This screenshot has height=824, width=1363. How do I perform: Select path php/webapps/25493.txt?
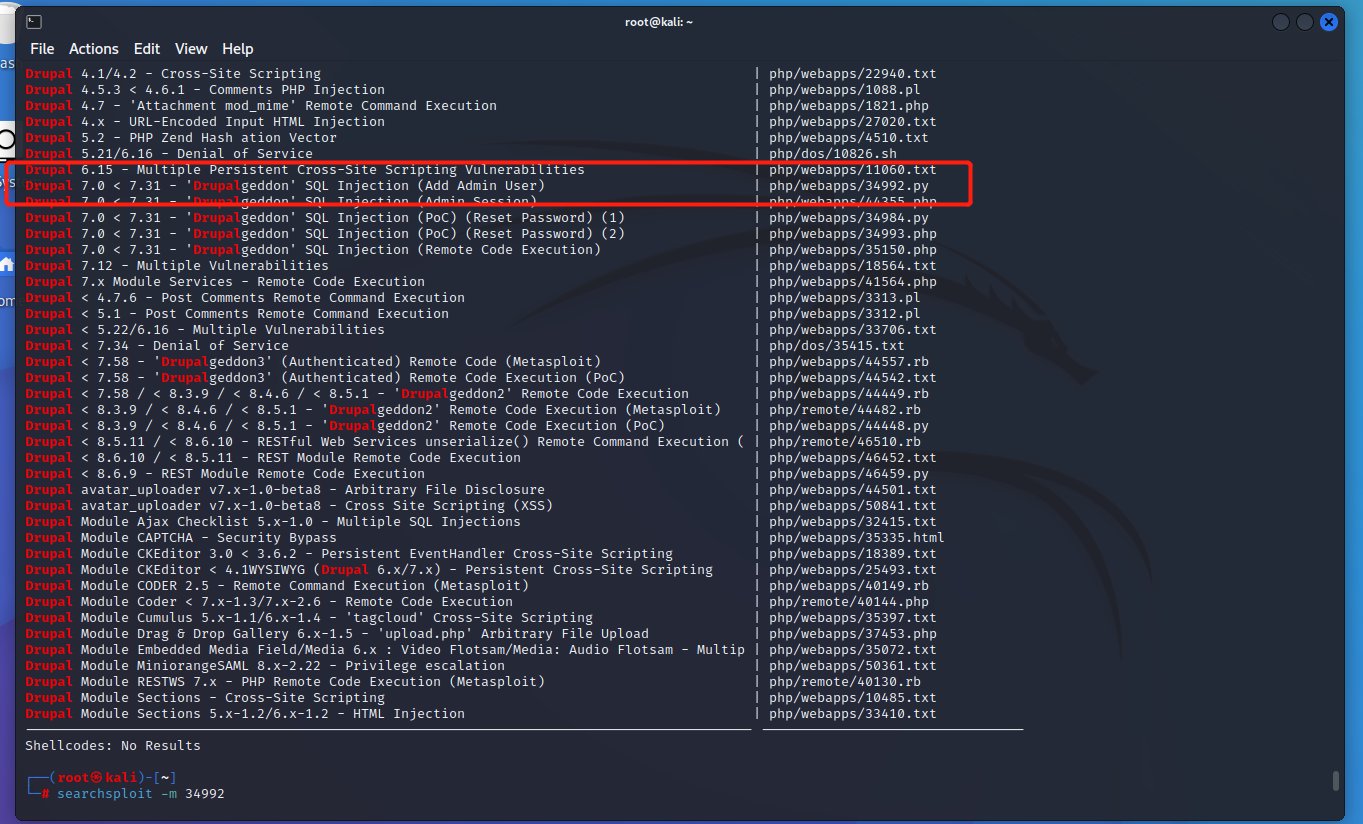tap(853, 570)
